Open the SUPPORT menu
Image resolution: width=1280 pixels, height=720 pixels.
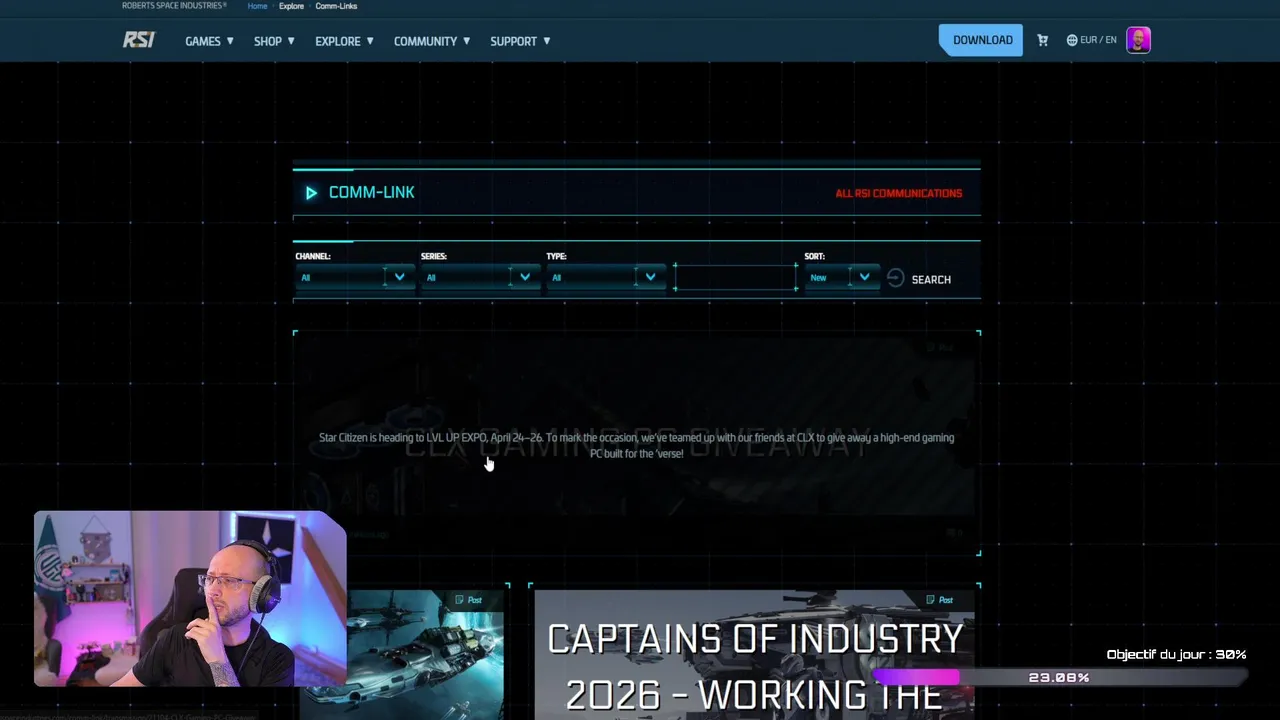tap(520, 41)
